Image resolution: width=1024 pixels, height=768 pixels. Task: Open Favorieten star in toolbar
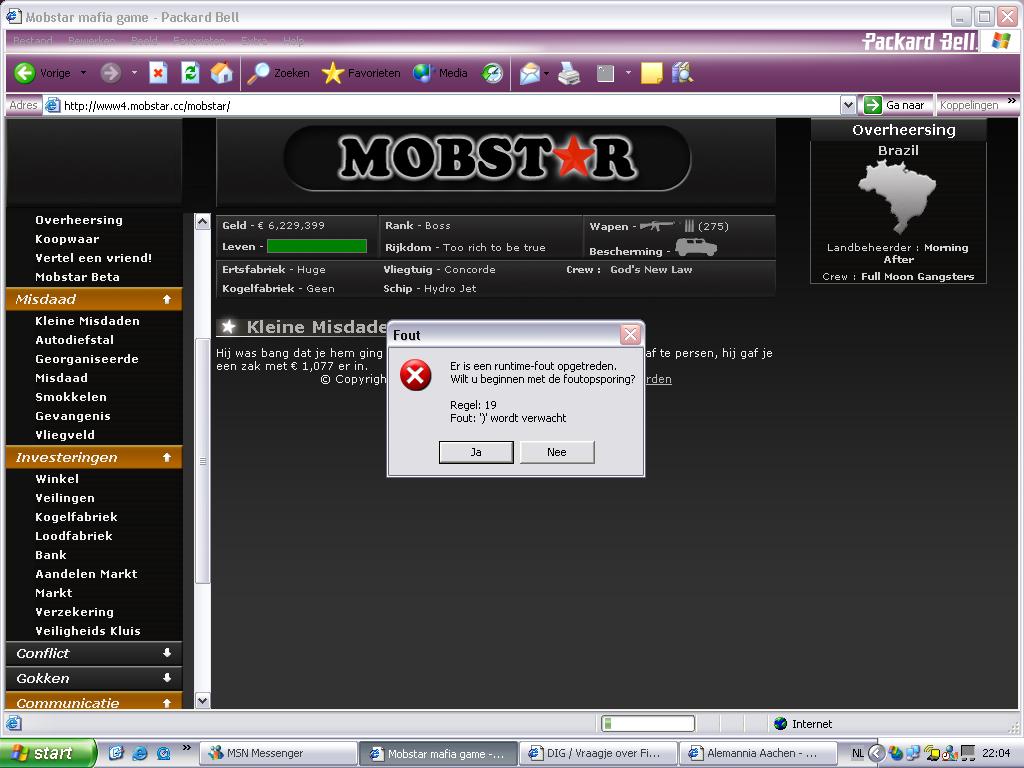pos(361,73)
